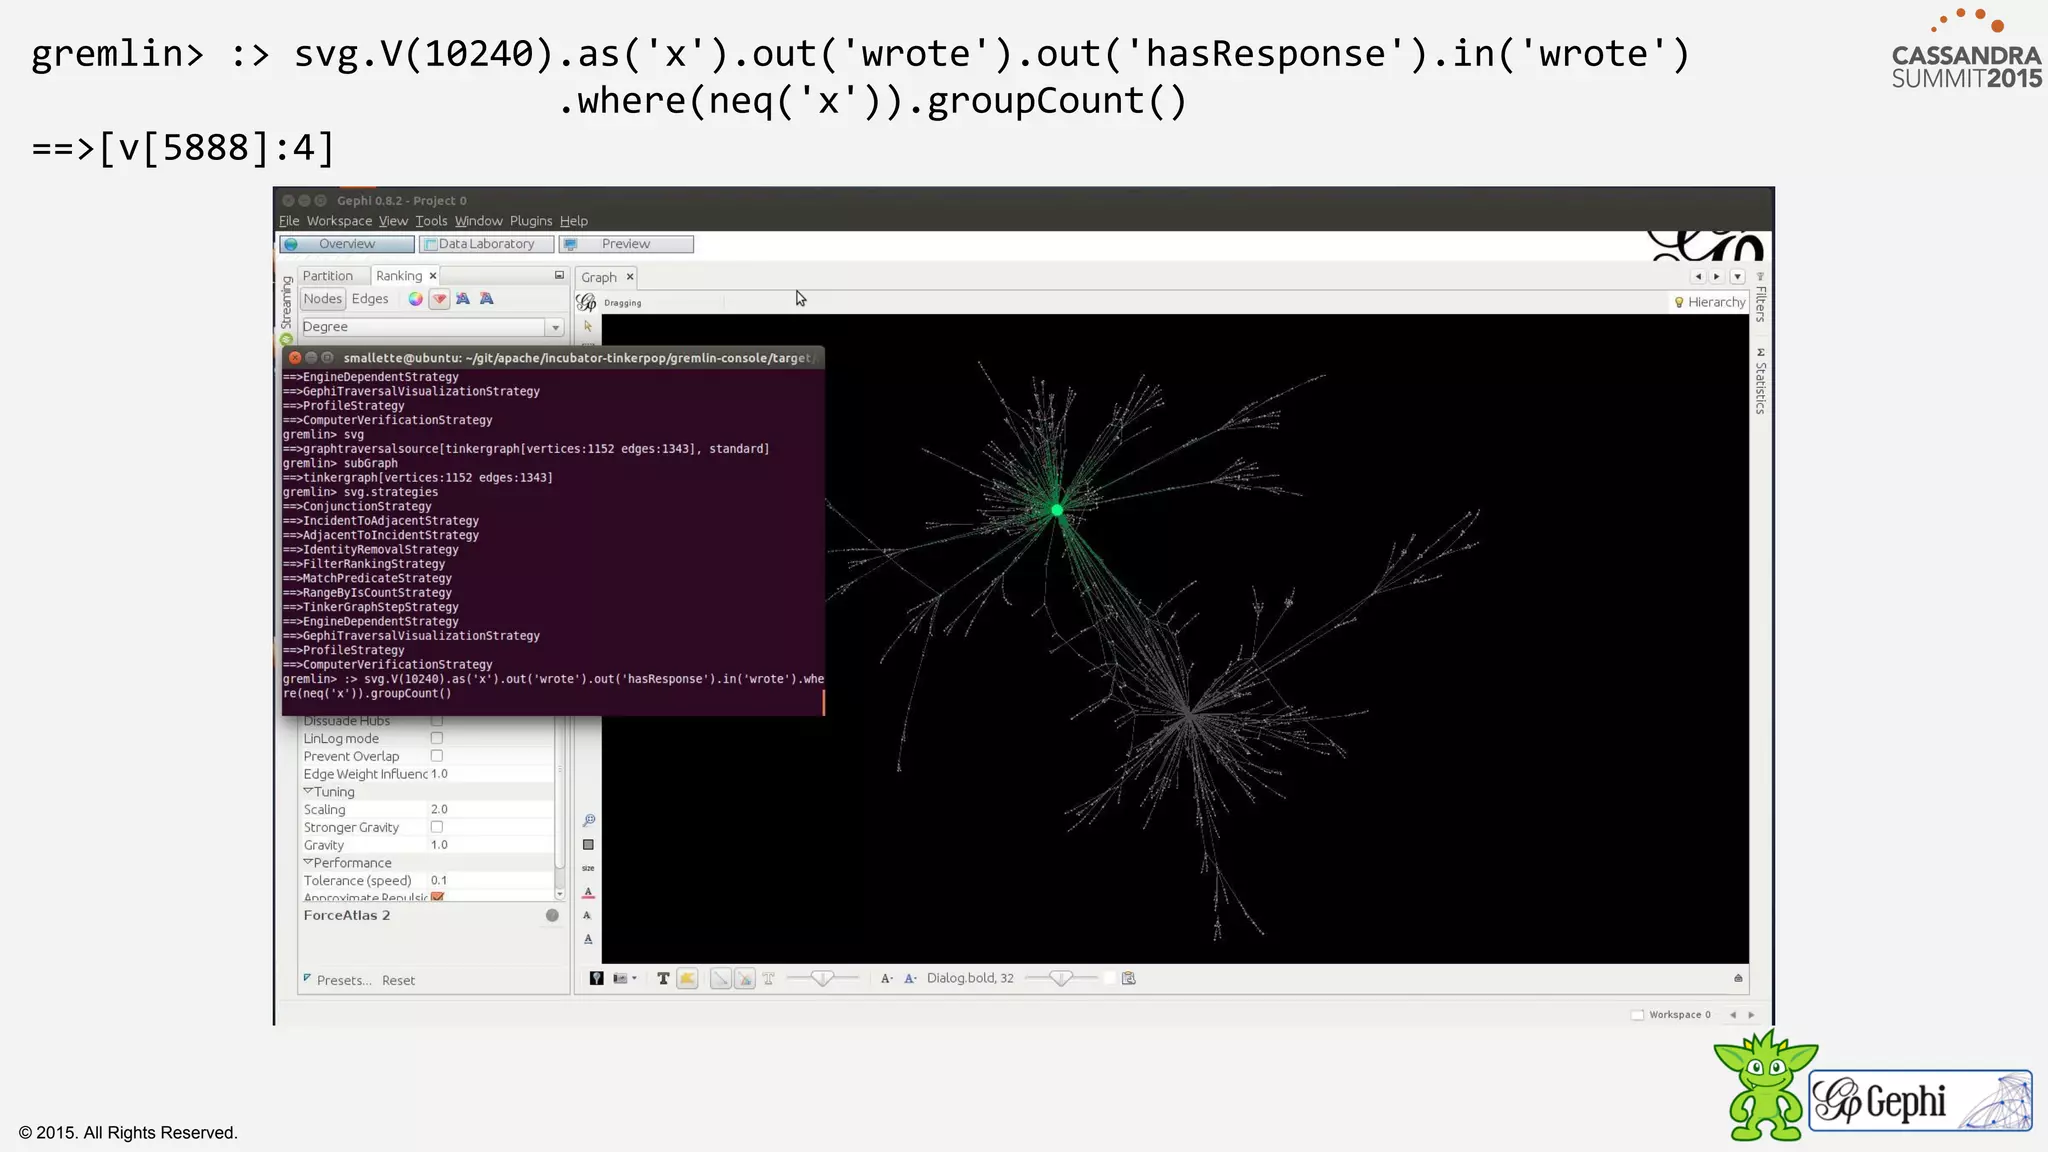Click the Gephi logo in graph toolbar
The image size is (2048, 1152).
click(x=587, y=302)
